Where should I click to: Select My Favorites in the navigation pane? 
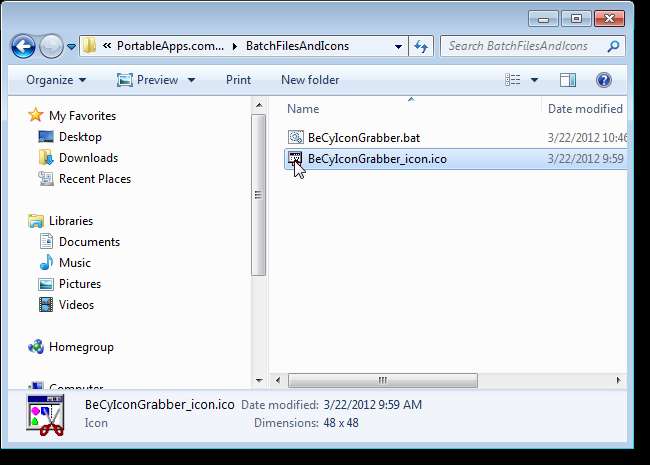(x=82, y=116)
